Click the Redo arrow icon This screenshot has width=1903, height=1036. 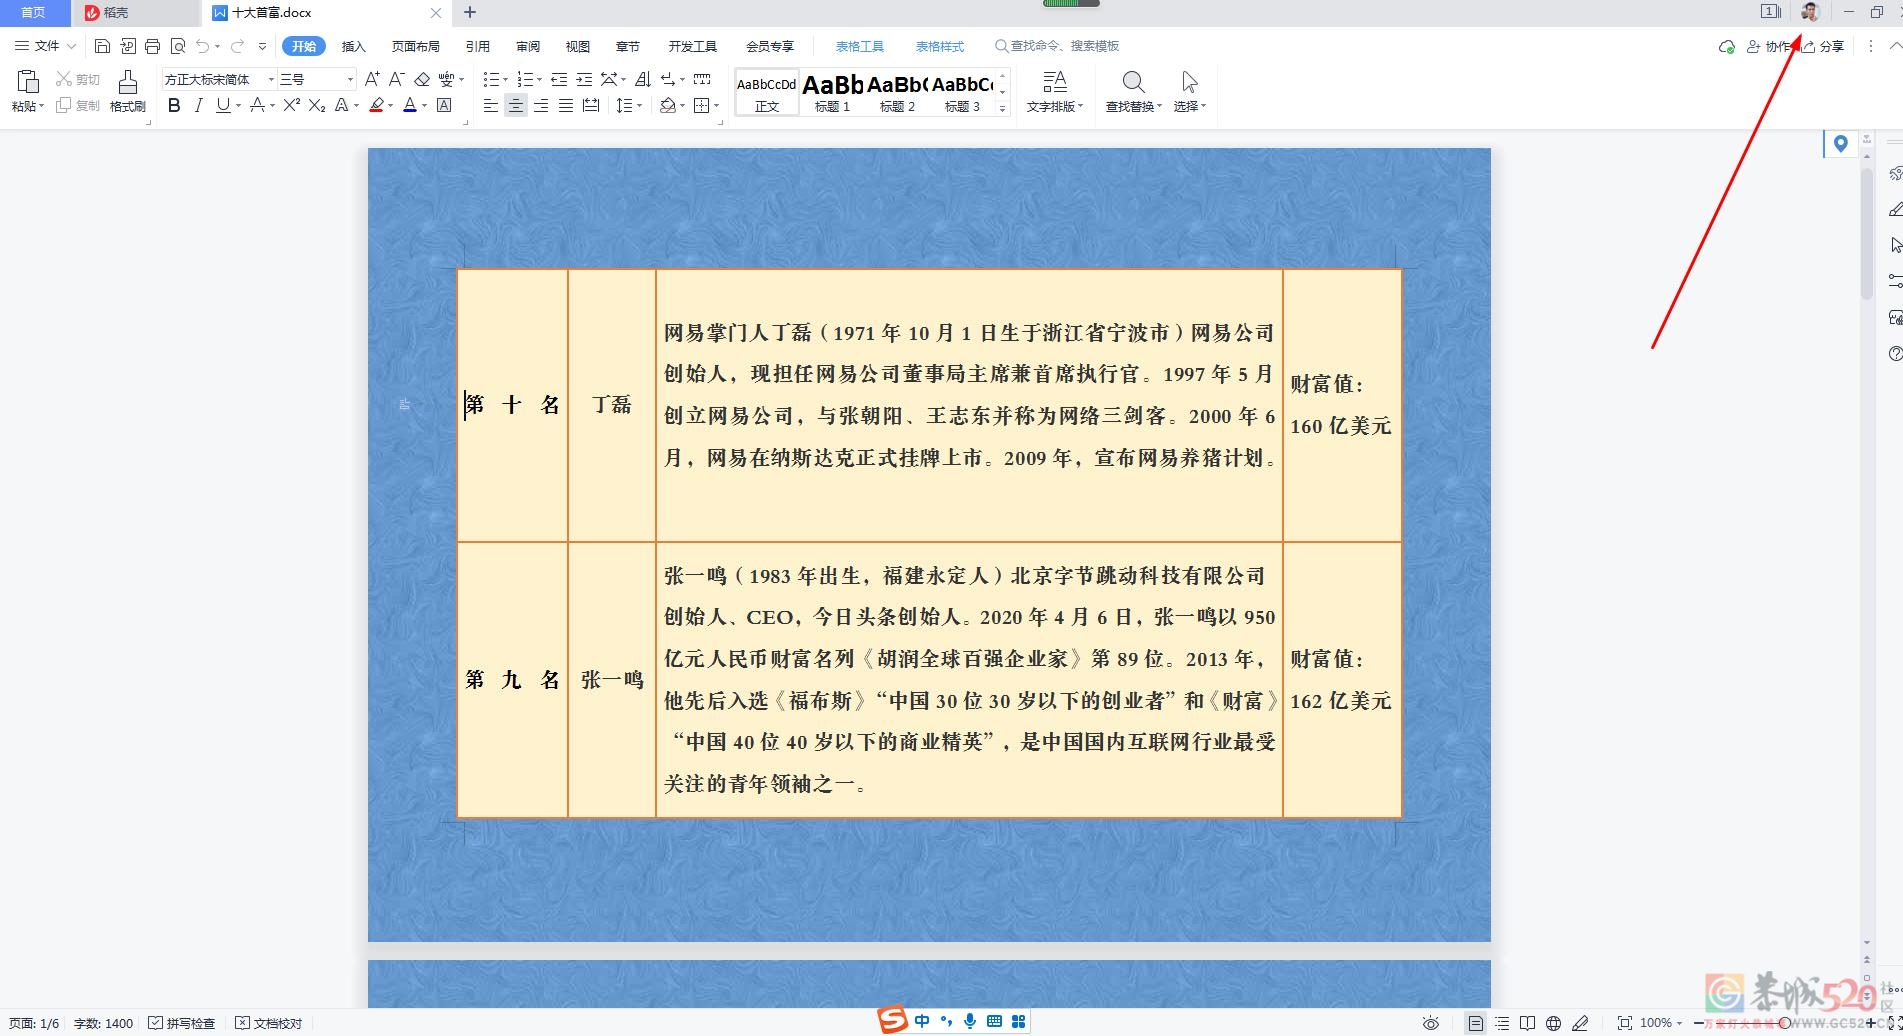[x=237, y=46]
